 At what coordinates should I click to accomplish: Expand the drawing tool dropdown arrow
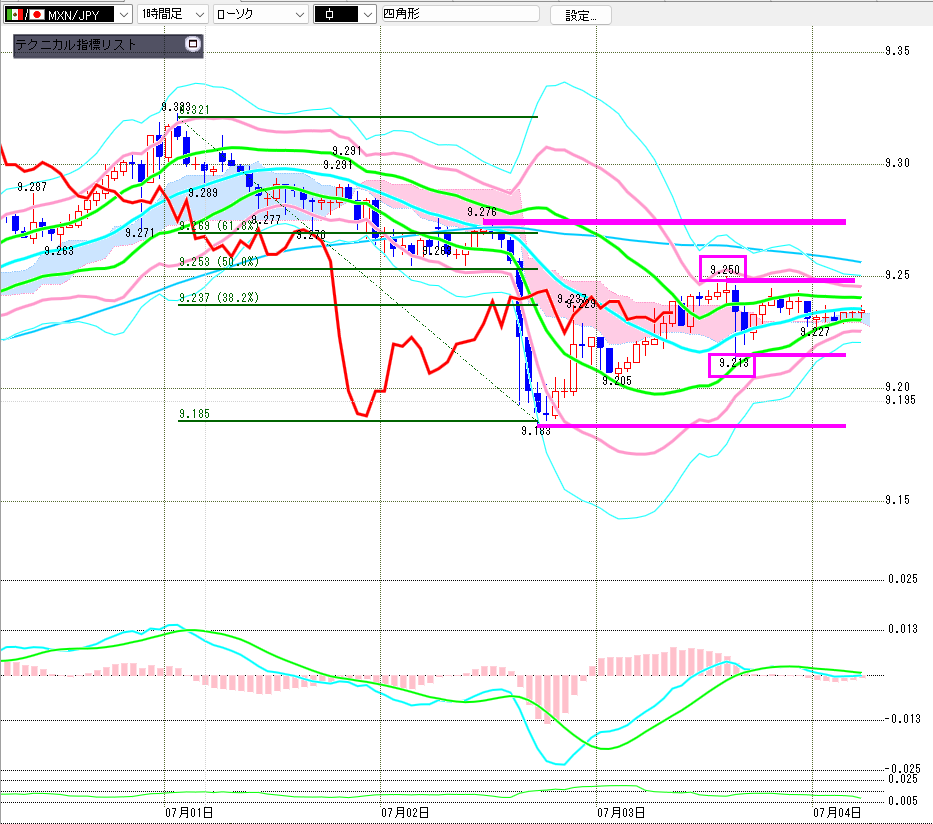[x=368, y=14]
